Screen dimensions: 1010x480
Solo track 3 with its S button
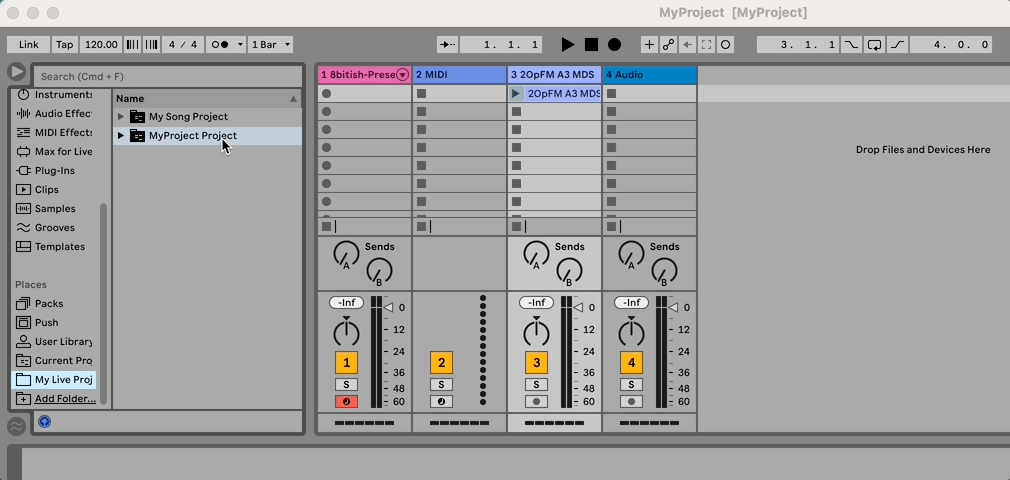click(x=537, y=385)
